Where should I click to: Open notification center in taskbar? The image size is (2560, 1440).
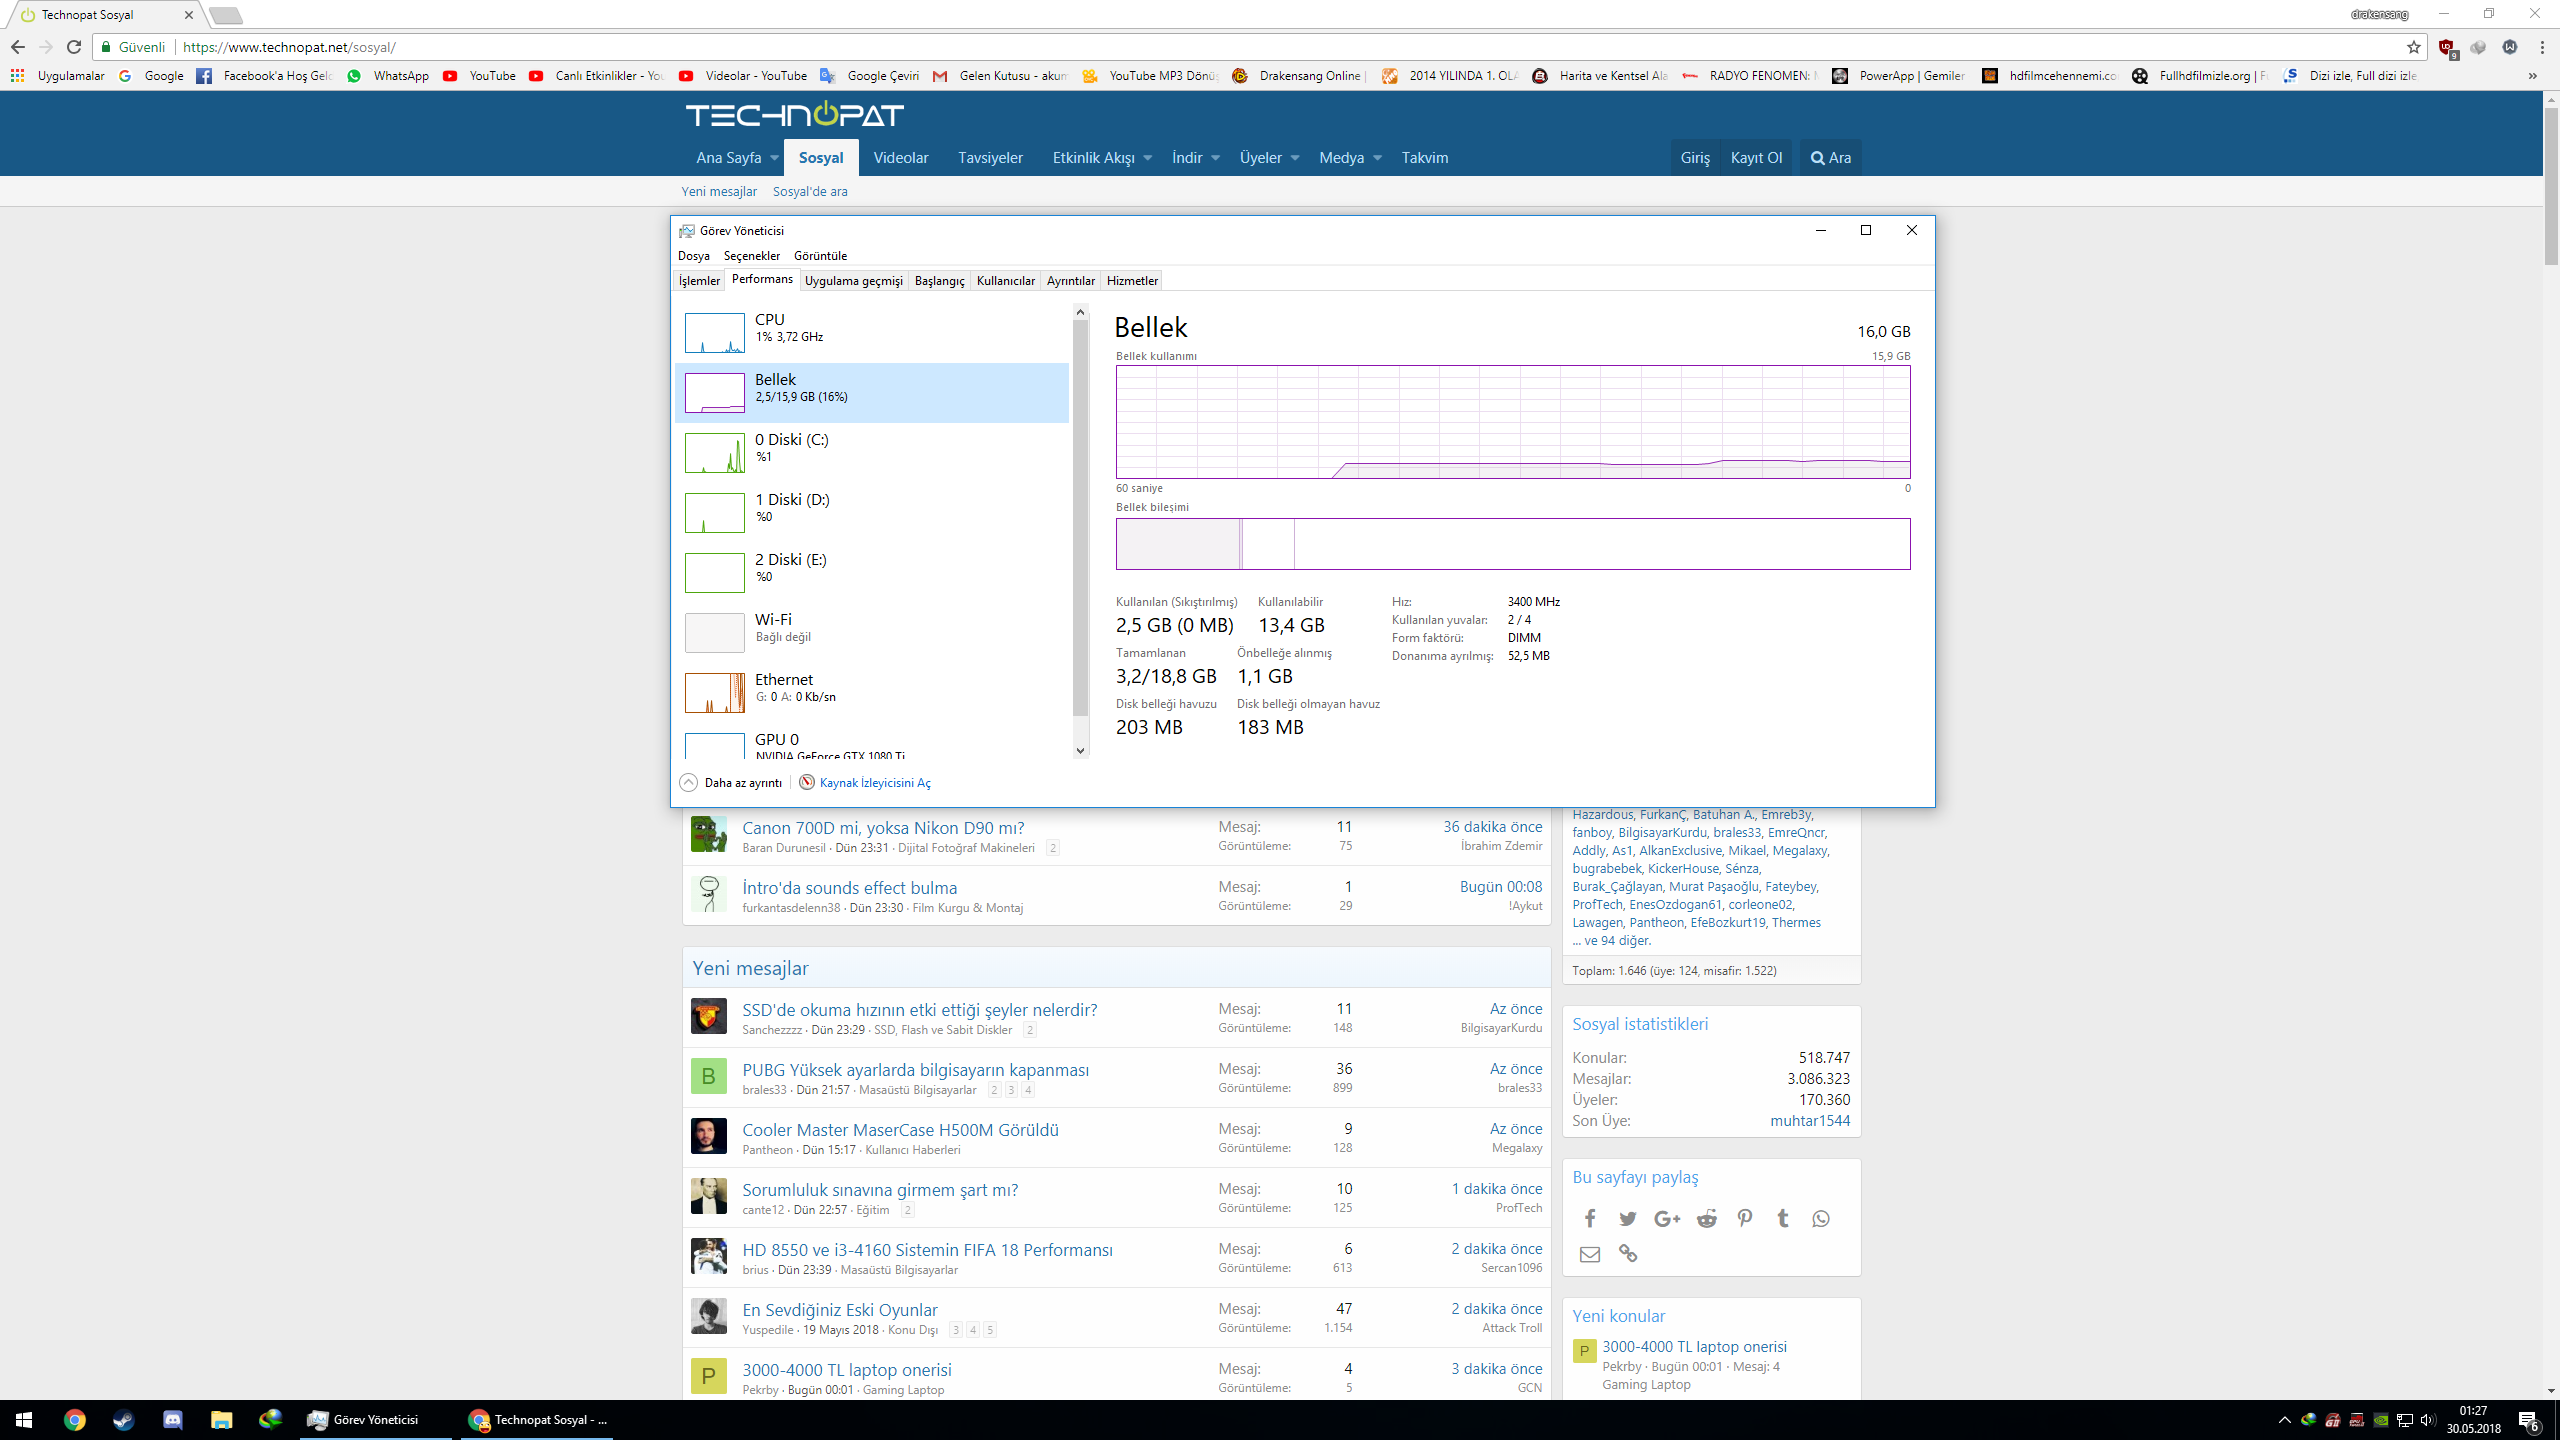tap(2530, 1420)
